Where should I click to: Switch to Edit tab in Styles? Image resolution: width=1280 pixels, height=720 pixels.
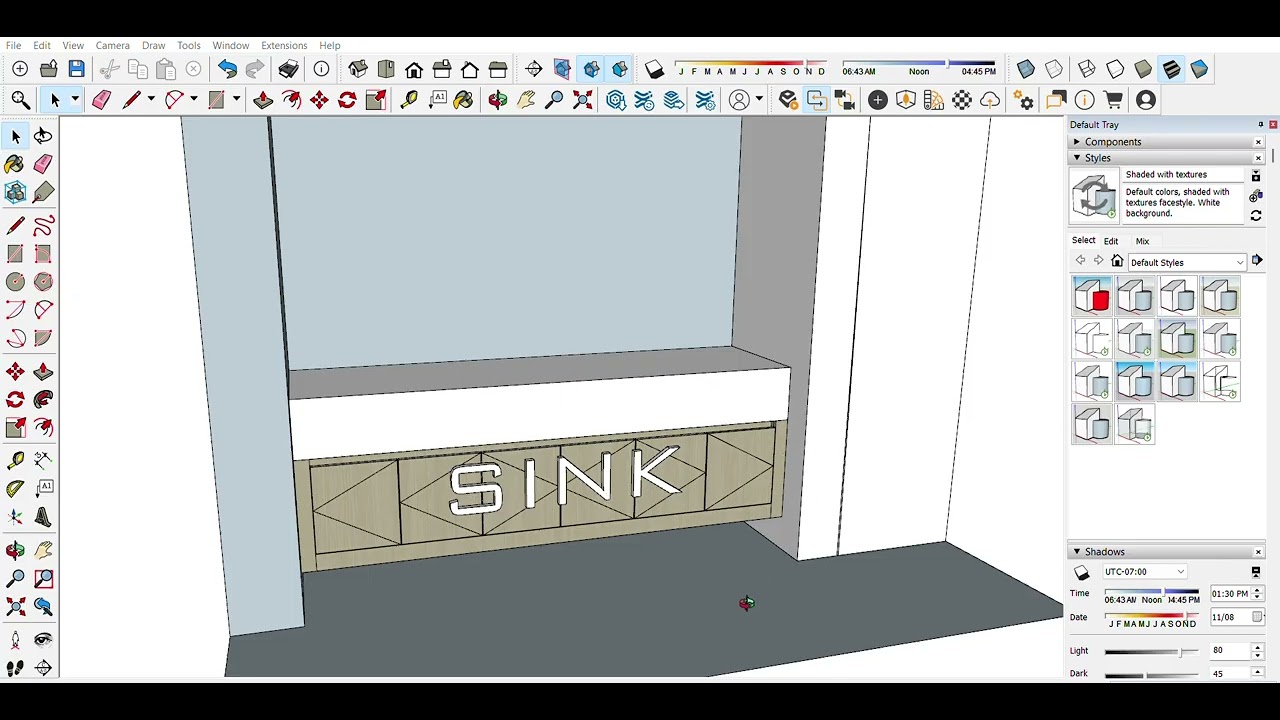click(1111, 241)
